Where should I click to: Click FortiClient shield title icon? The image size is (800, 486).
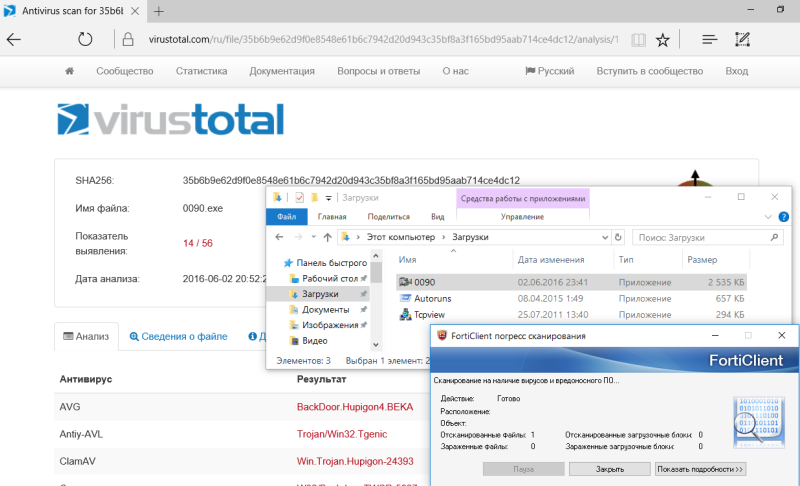(x=442, y=336)
